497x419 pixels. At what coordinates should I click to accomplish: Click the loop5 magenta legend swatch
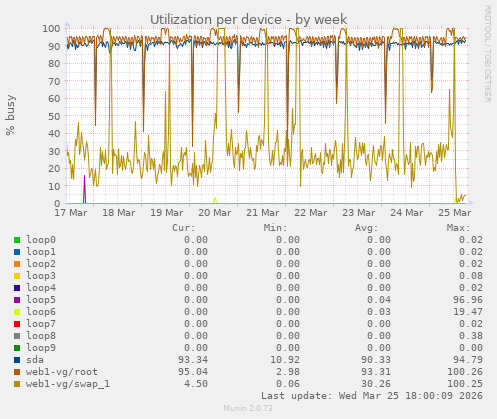pos(17,300)
